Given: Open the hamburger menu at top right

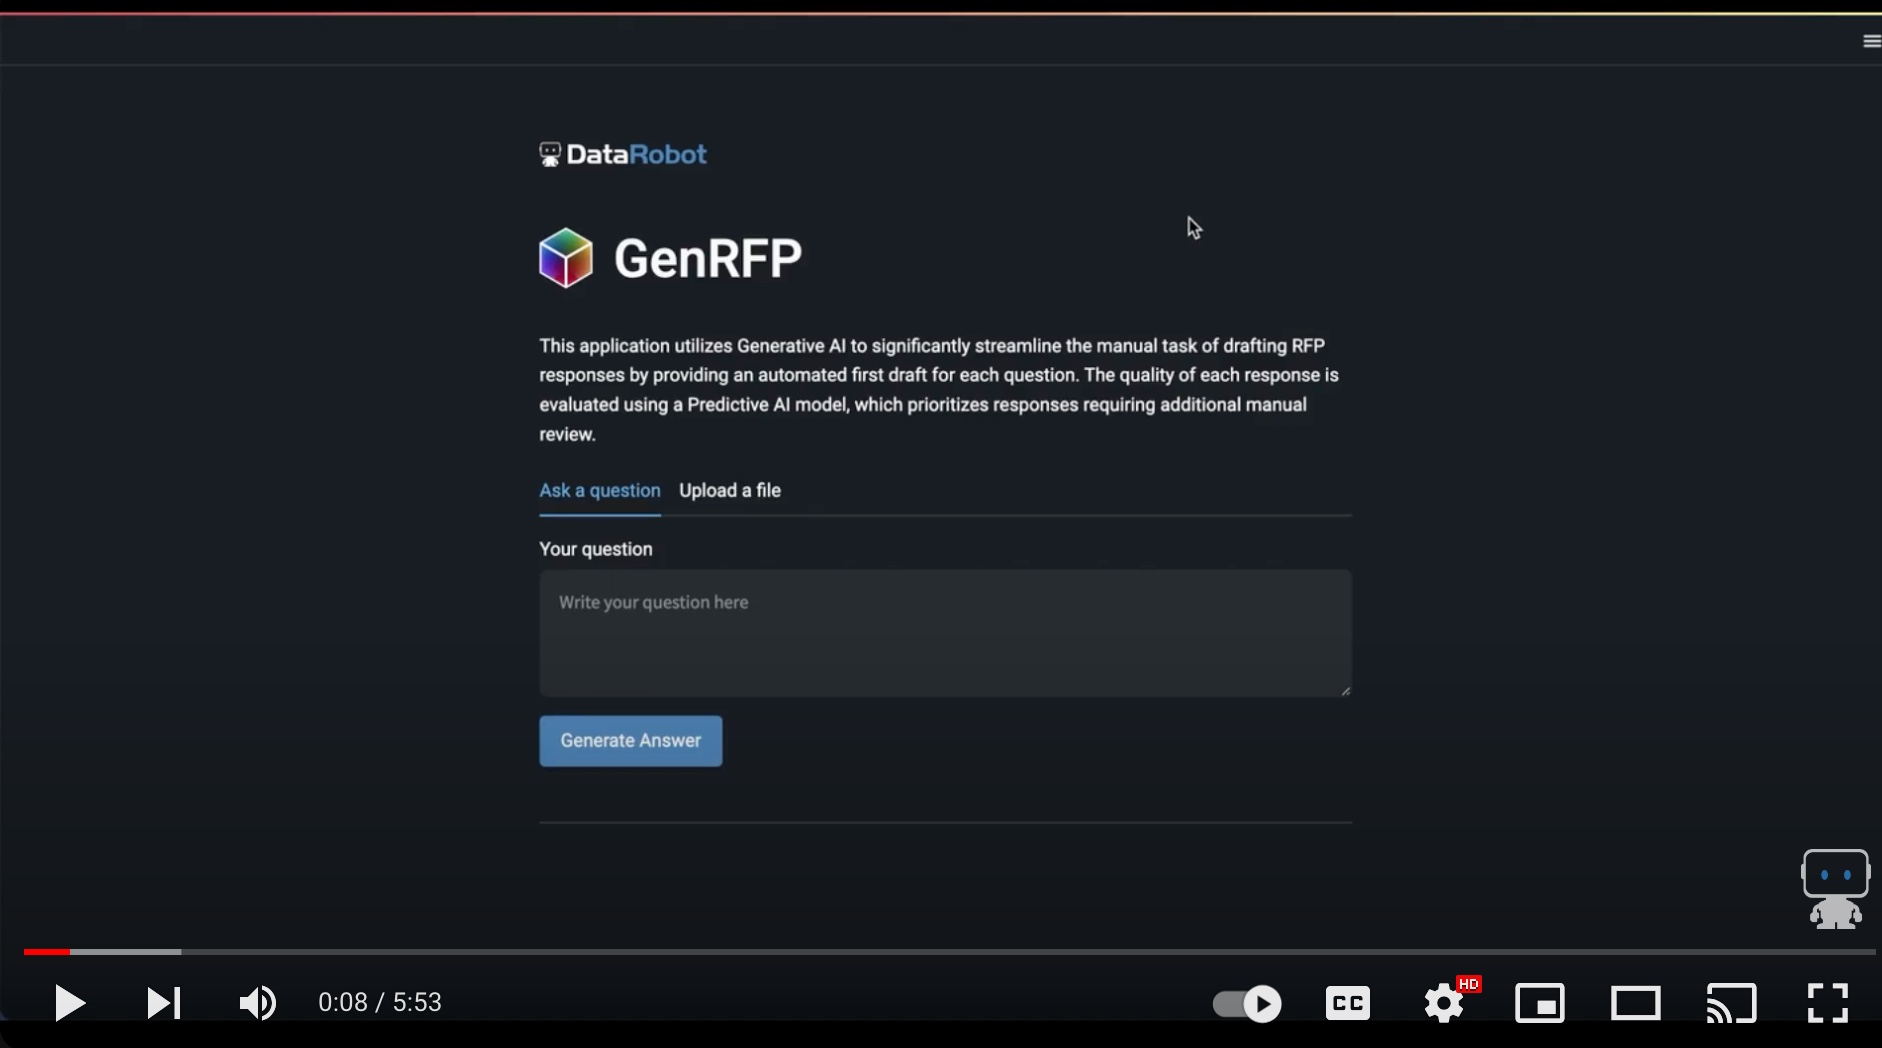Looking at the screenshot, I should (x=1871, y=41).
